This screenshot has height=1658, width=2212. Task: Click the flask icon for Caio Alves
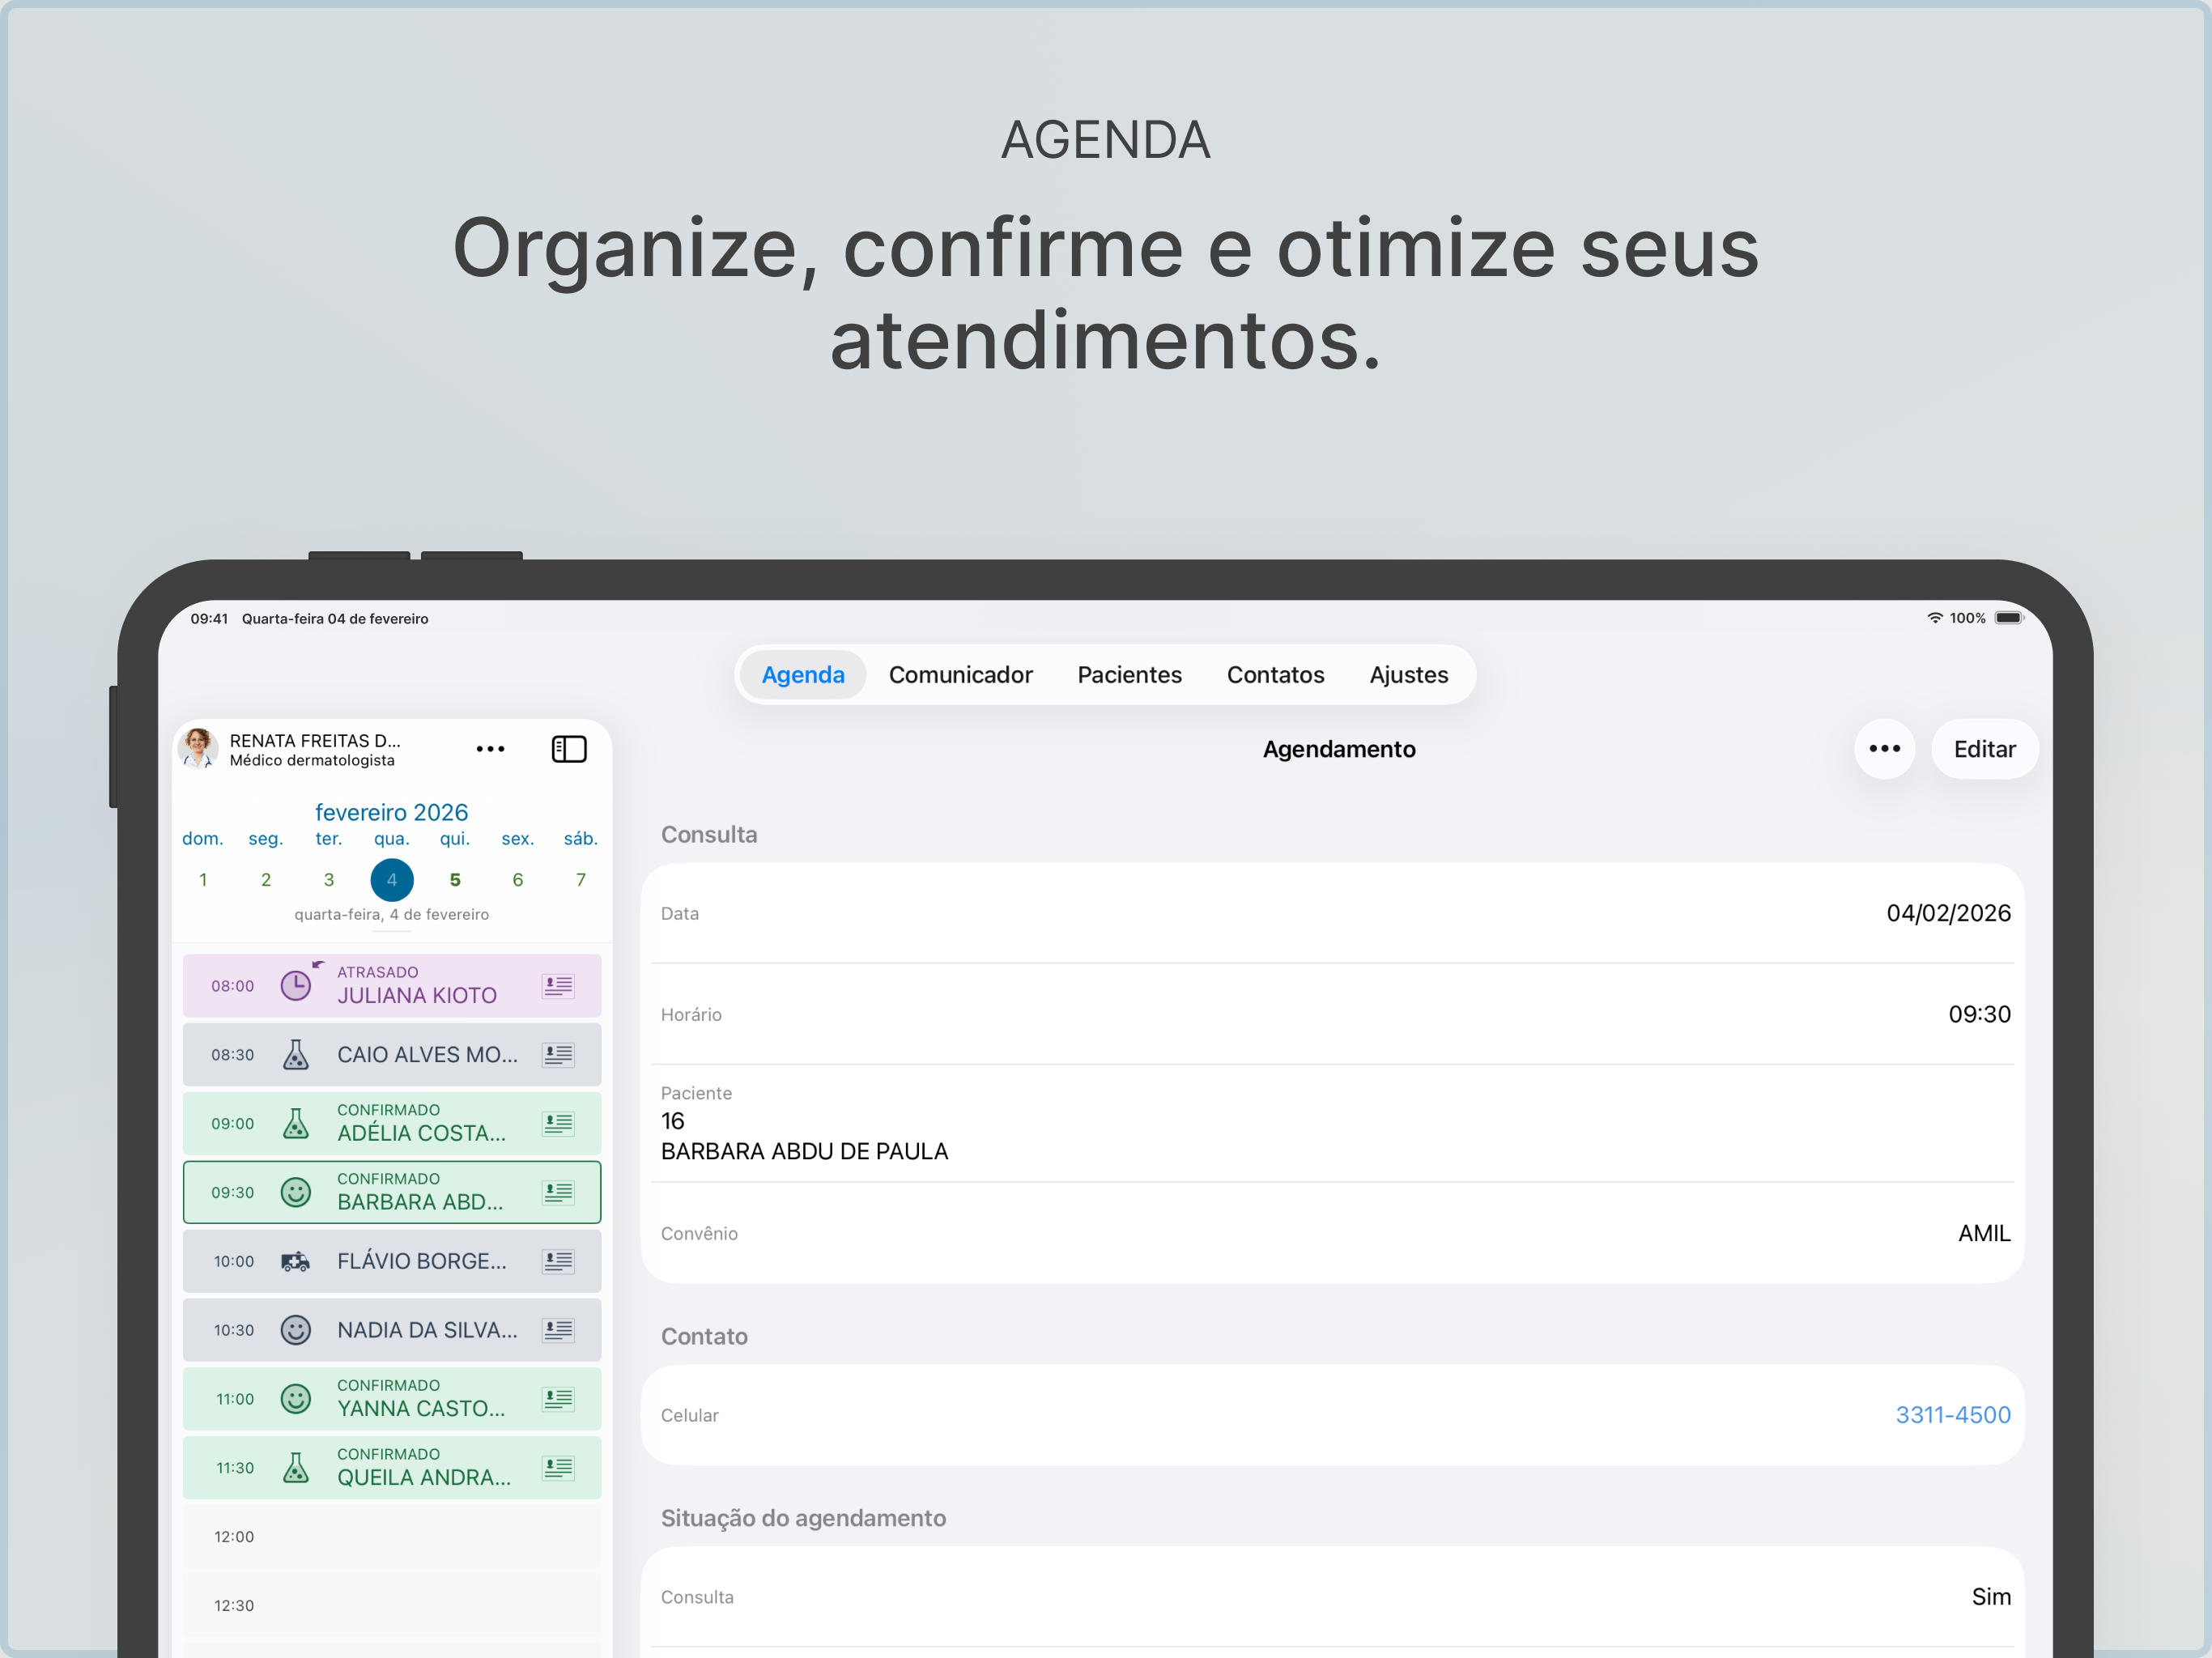tap(296, 1055)
